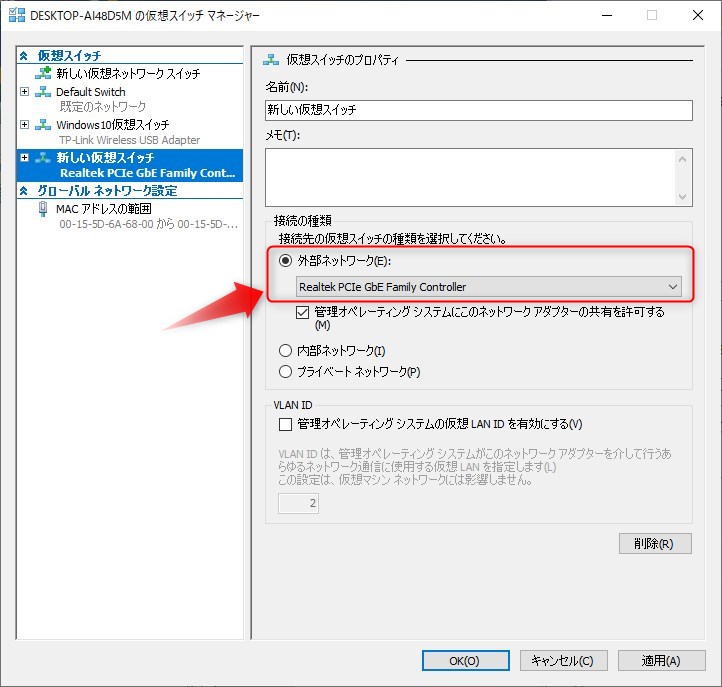
Task: Click the Realtek PCIe GbE Family Cont... row text
Action: click(147, 173)
